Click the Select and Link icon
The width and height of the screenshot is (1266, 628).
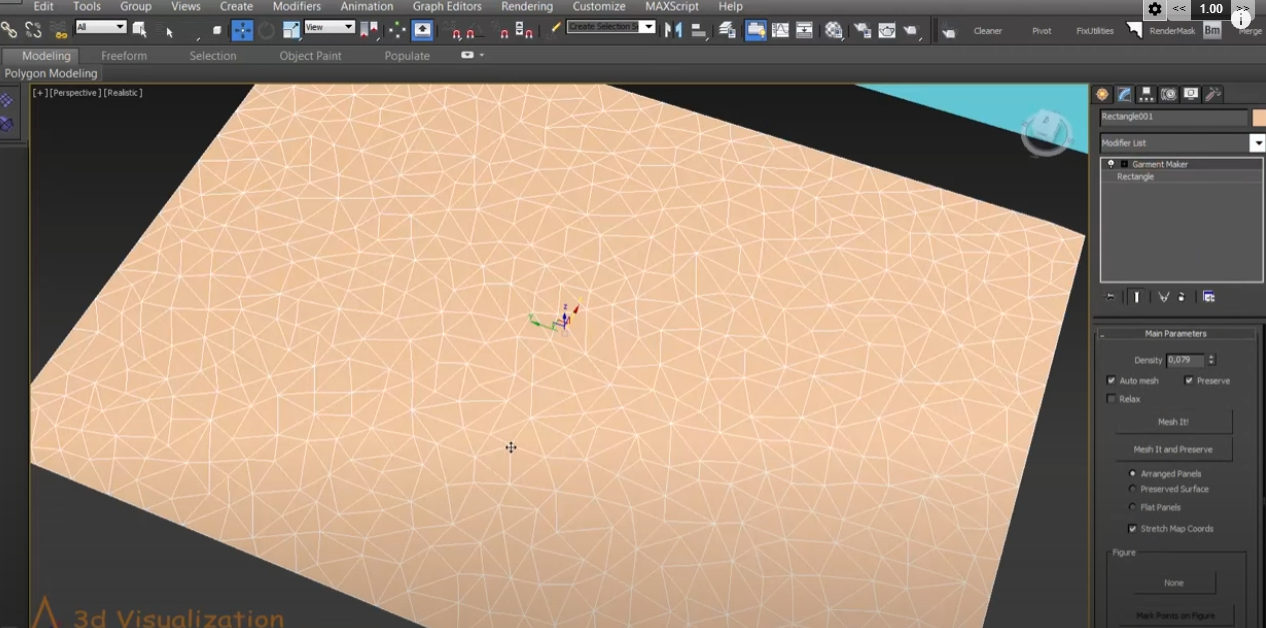9,31
